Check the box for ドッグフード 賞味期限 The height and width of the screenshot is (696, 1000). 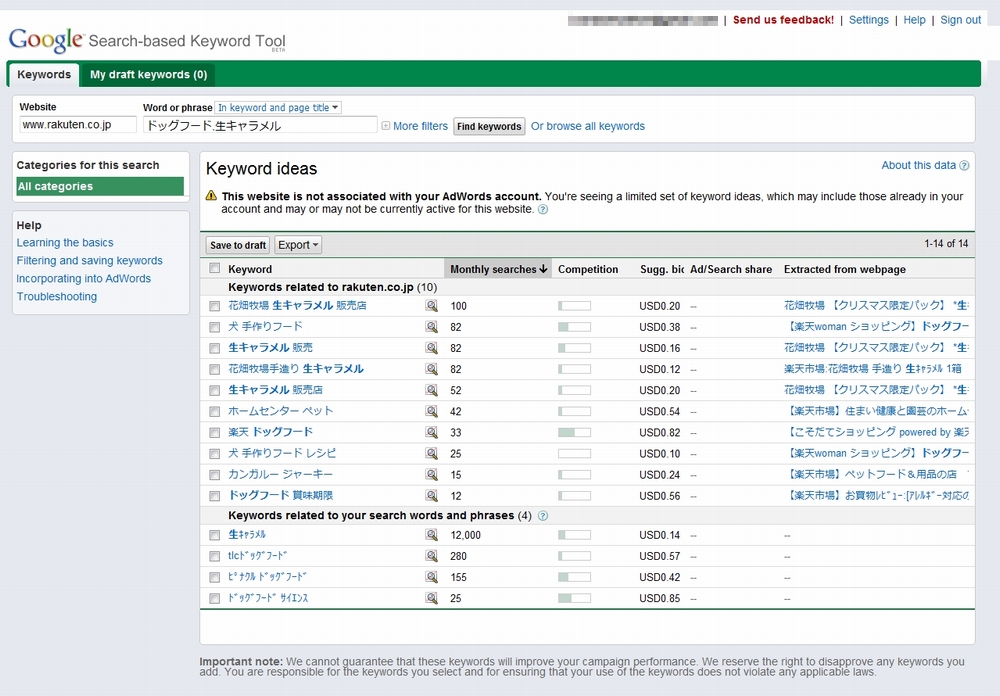(214, 496)
